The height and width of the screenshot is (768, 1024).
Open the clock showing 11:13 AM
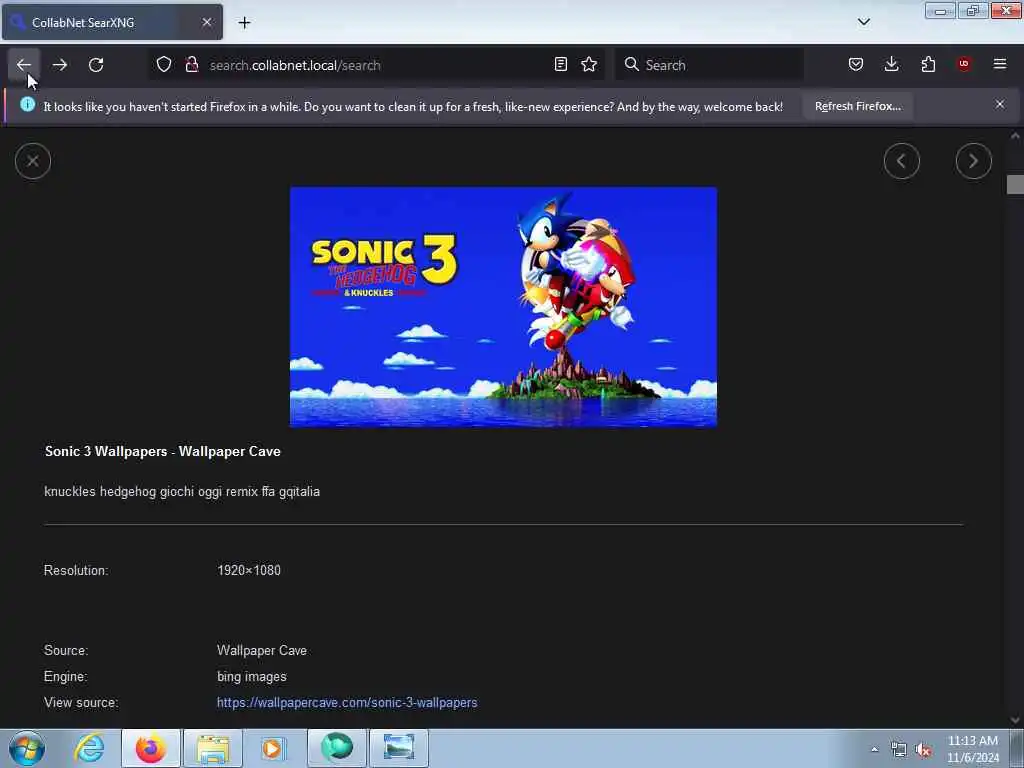[x=973, y=749]
